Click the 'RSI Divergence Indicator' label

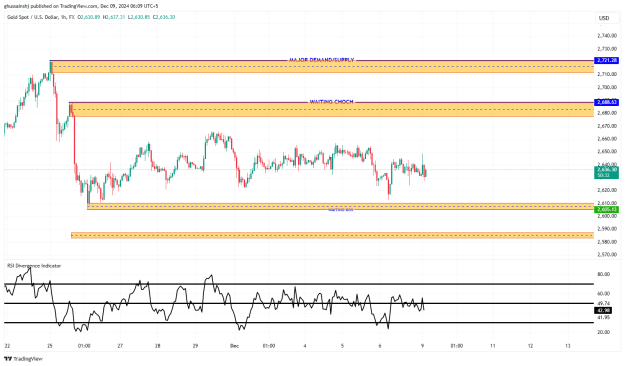tap(34, 266)
